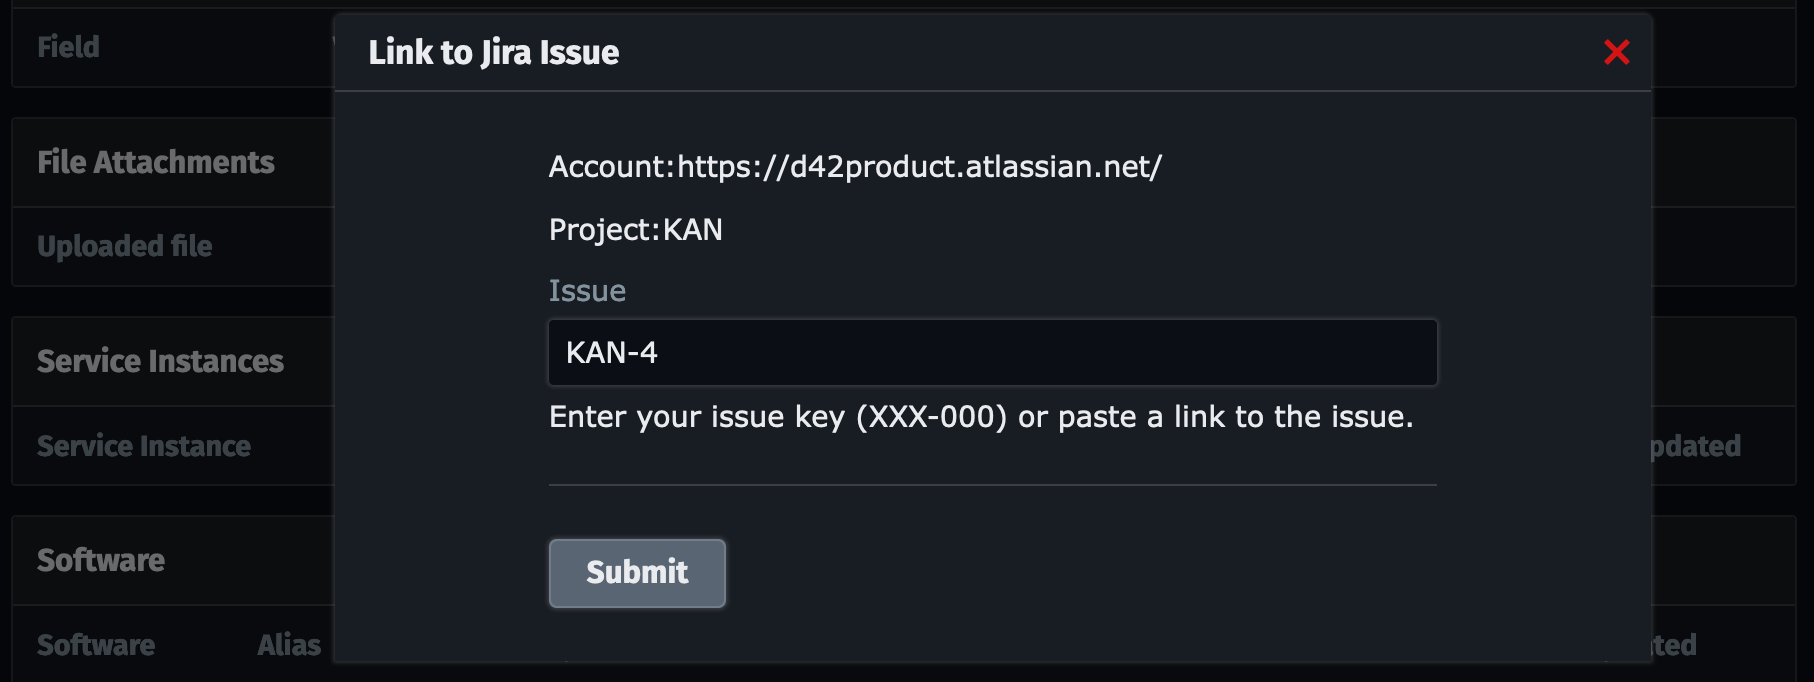Click the Project:KAN label

pos(634,229)
